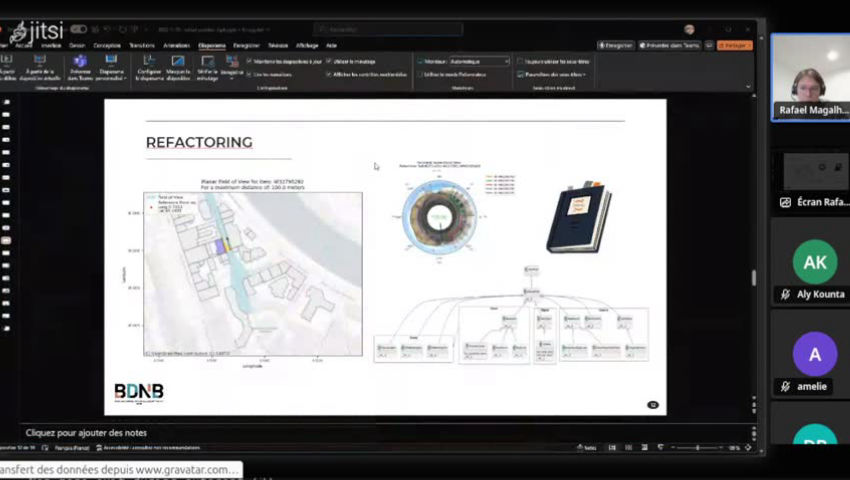Toggle 'Utiliser le minutage' checkbox
Screen dimensions: 850x480
[329, 61]
